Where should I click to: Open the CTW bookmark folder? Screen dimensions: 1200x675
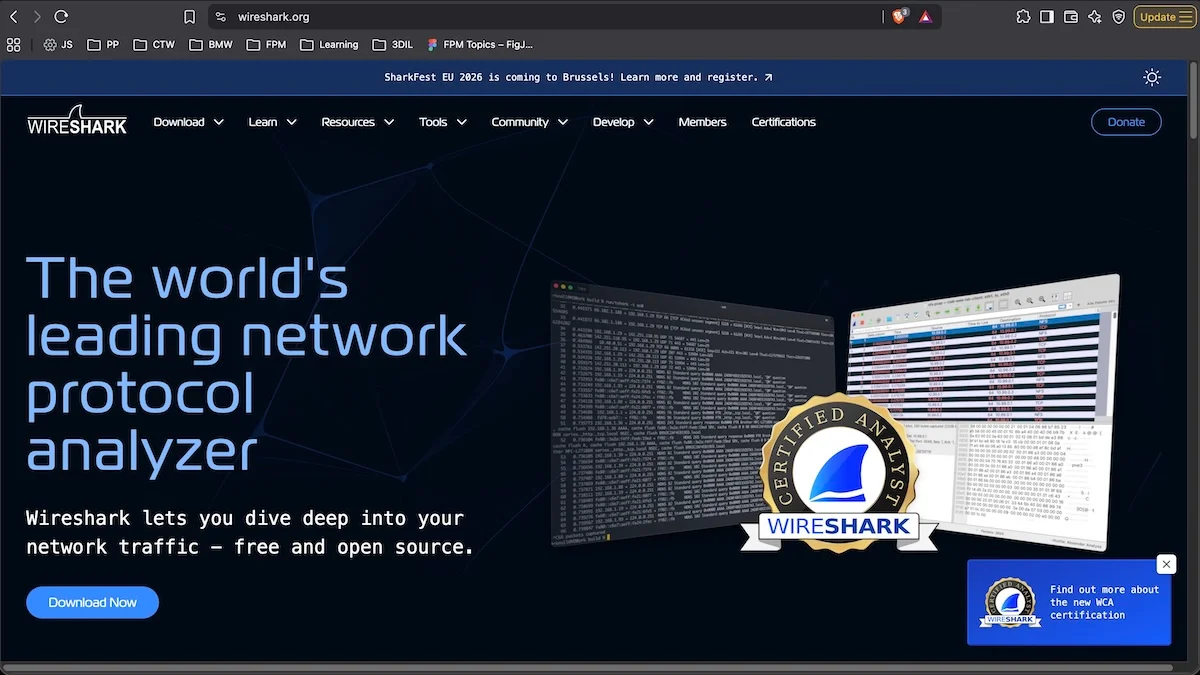click(x=153, y=44)
